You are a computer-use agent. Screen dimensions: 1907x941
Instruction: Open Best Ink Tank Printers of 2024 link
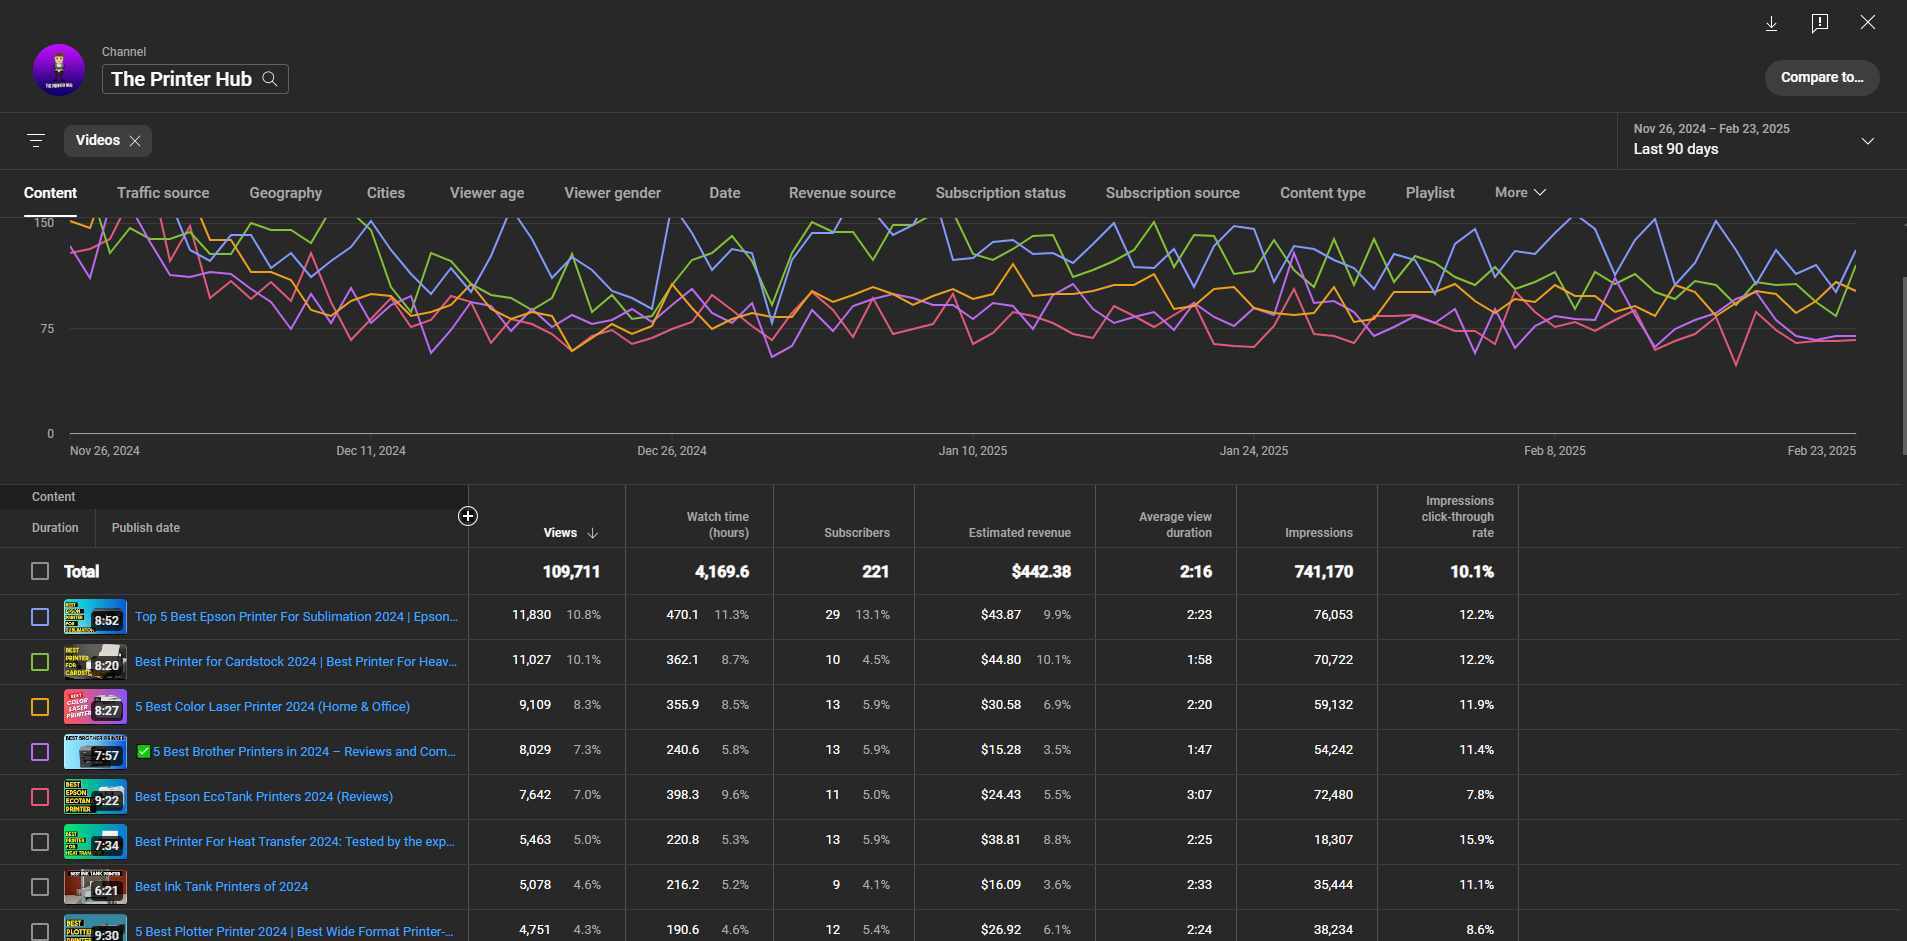221,887
